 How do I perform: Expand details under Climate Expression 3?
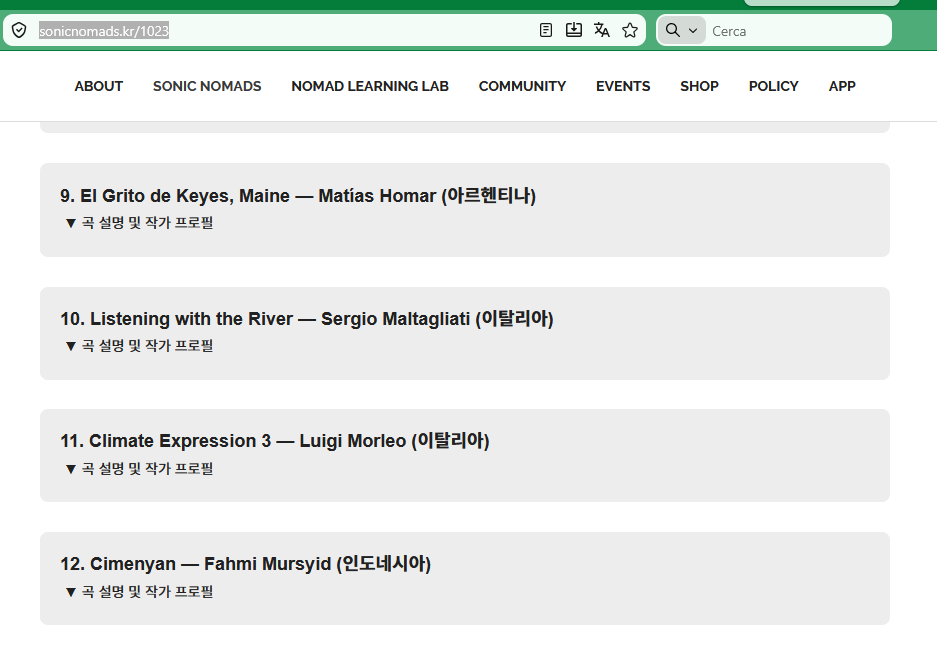point(139,469)
